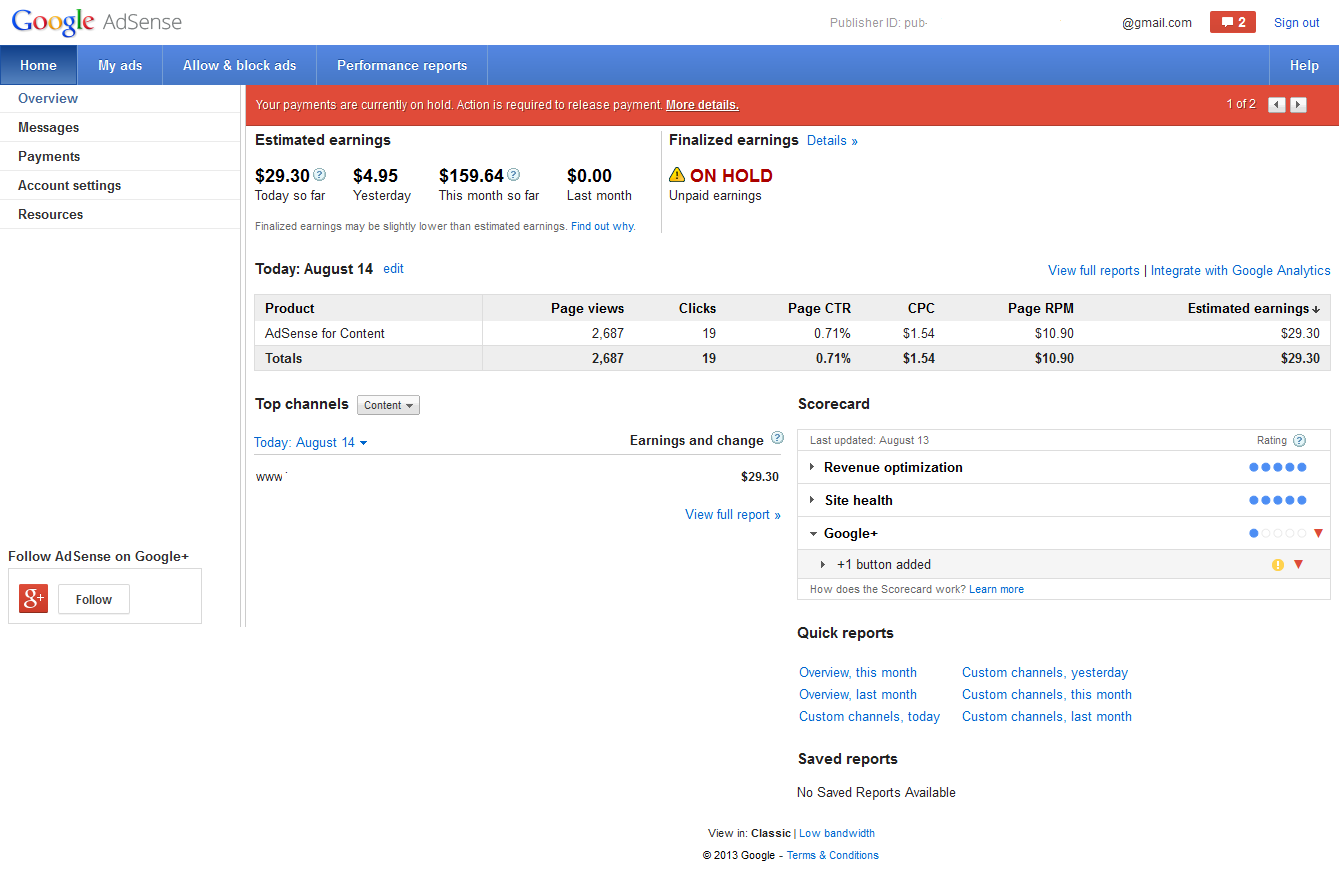Expand the Site health scorecard row
This screenshot has height=886, width=1339.
pos(812,500)
